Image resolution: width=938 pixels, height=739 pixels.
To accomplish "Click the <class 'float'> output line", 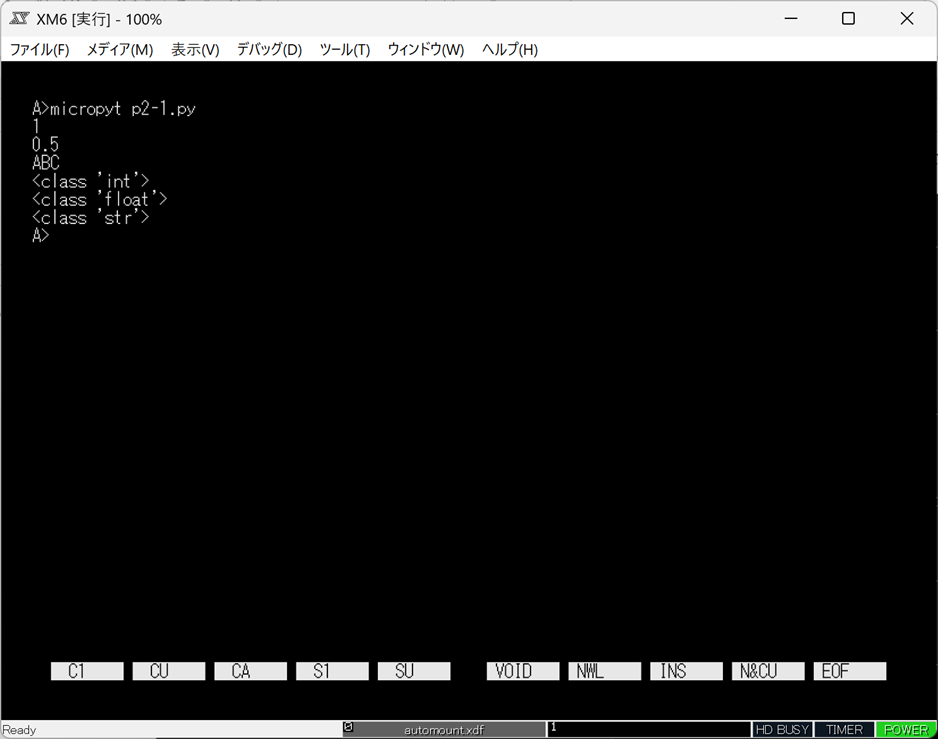I will [99, 199].
